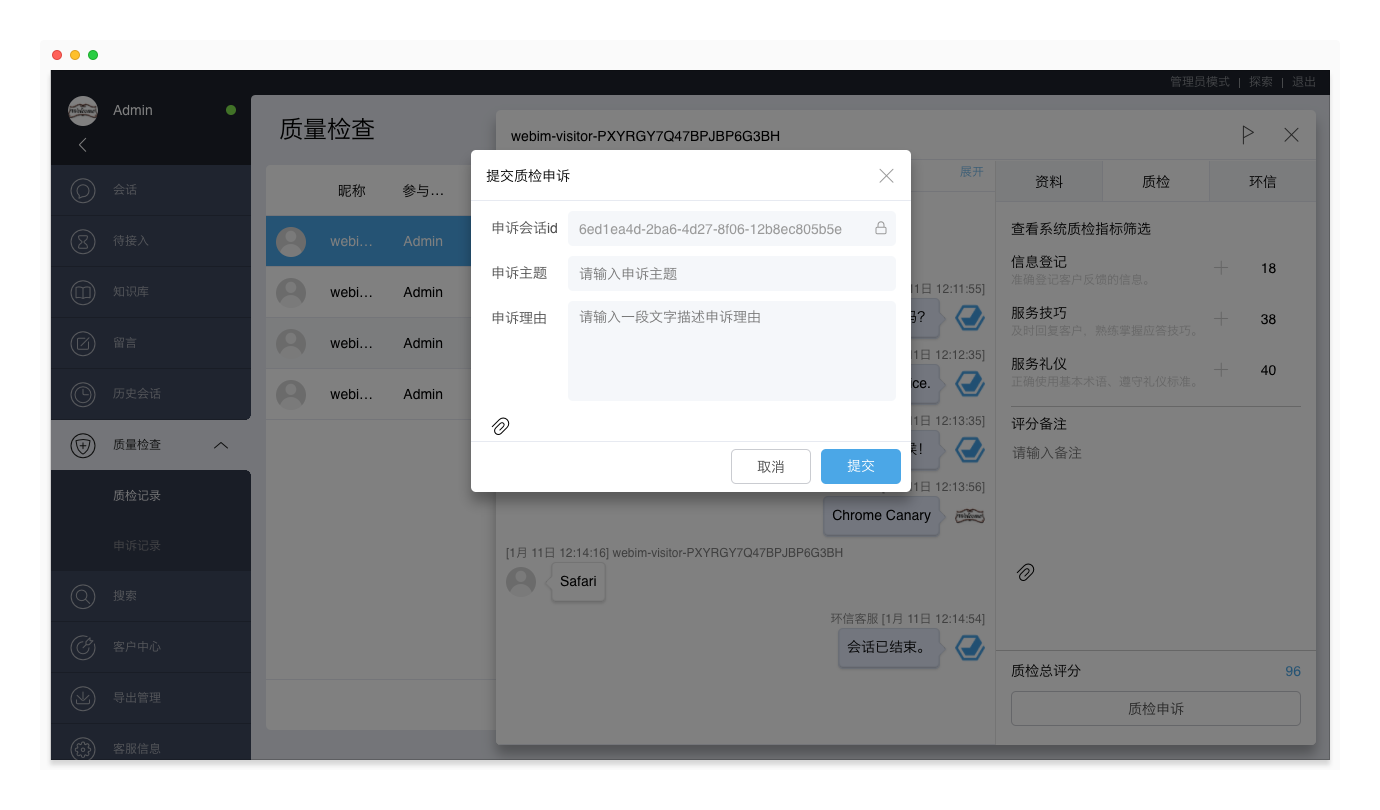Screen dimensions: 1380x810
Task: Click the 提交 submit button
Action: tap(860, 466)
